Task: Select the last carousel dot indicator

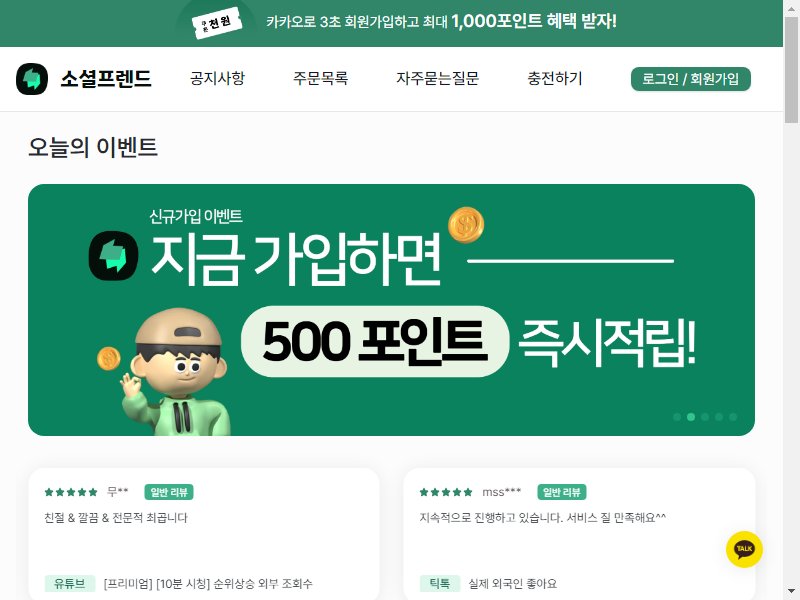Action: (733, 417)
